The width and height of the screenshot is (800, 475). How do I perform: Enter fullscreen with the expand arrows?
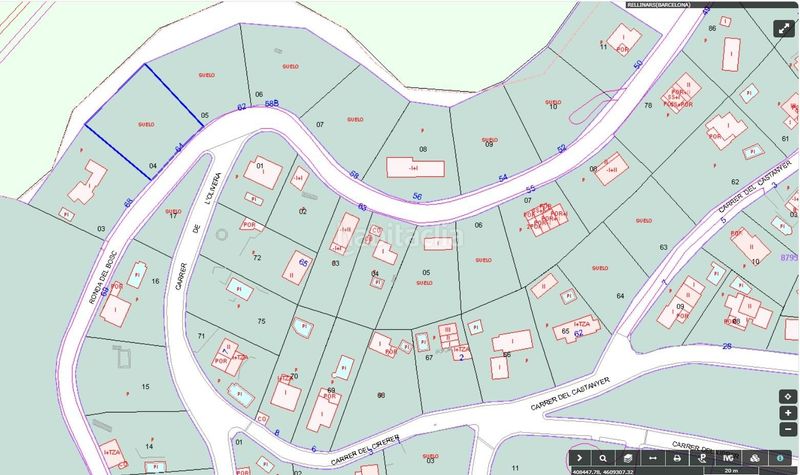(x=784, y=29)
